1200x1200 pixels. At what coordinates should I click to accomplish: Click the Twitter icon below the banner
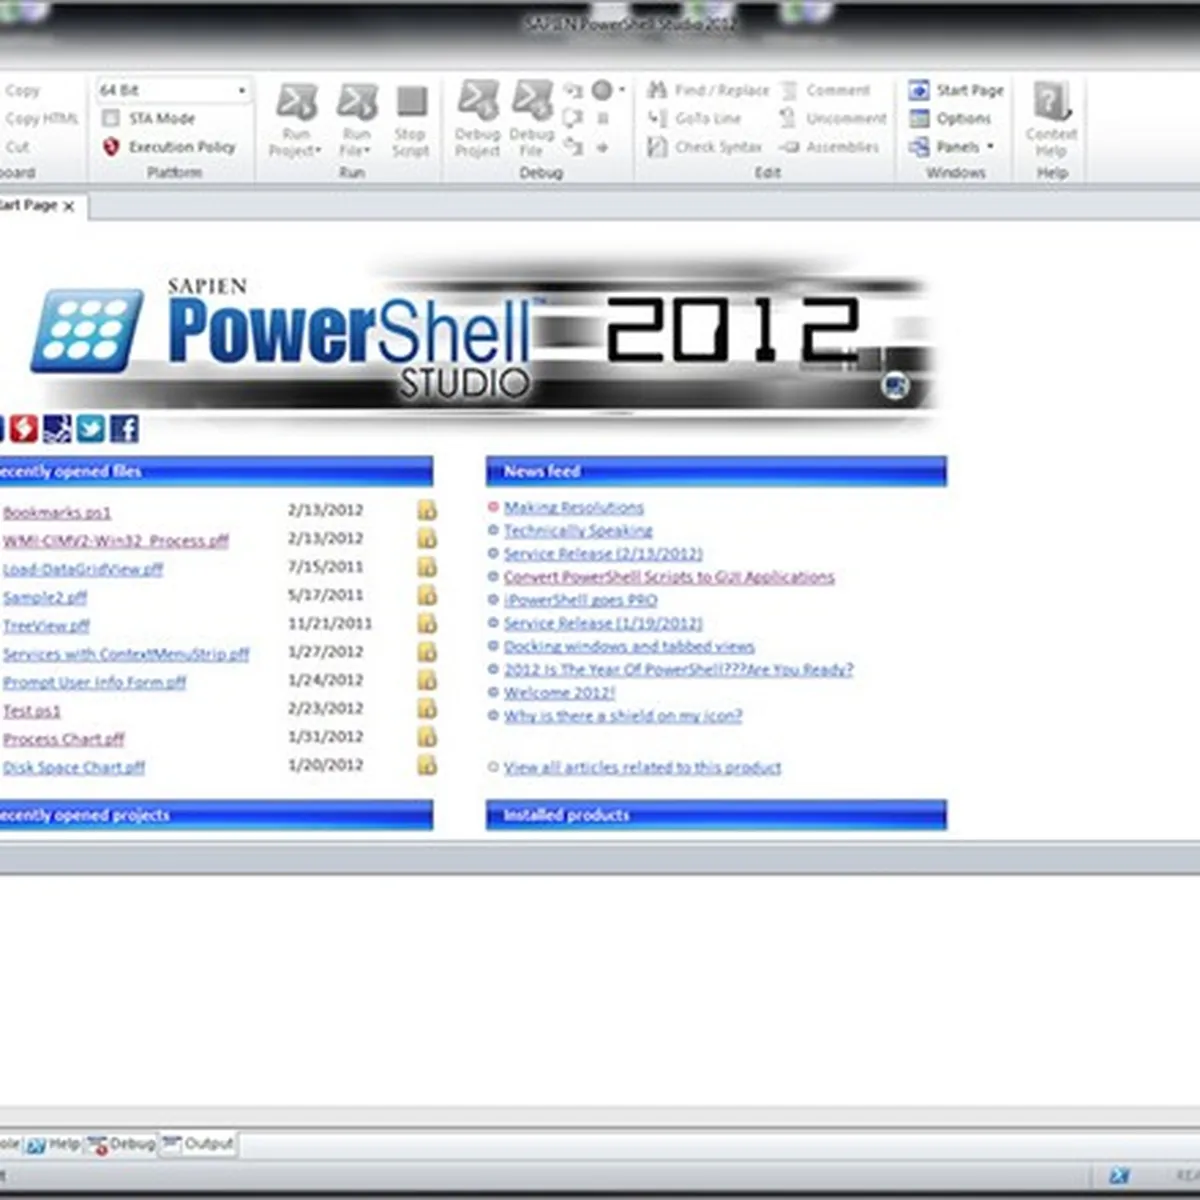click(x=90, y=429)
